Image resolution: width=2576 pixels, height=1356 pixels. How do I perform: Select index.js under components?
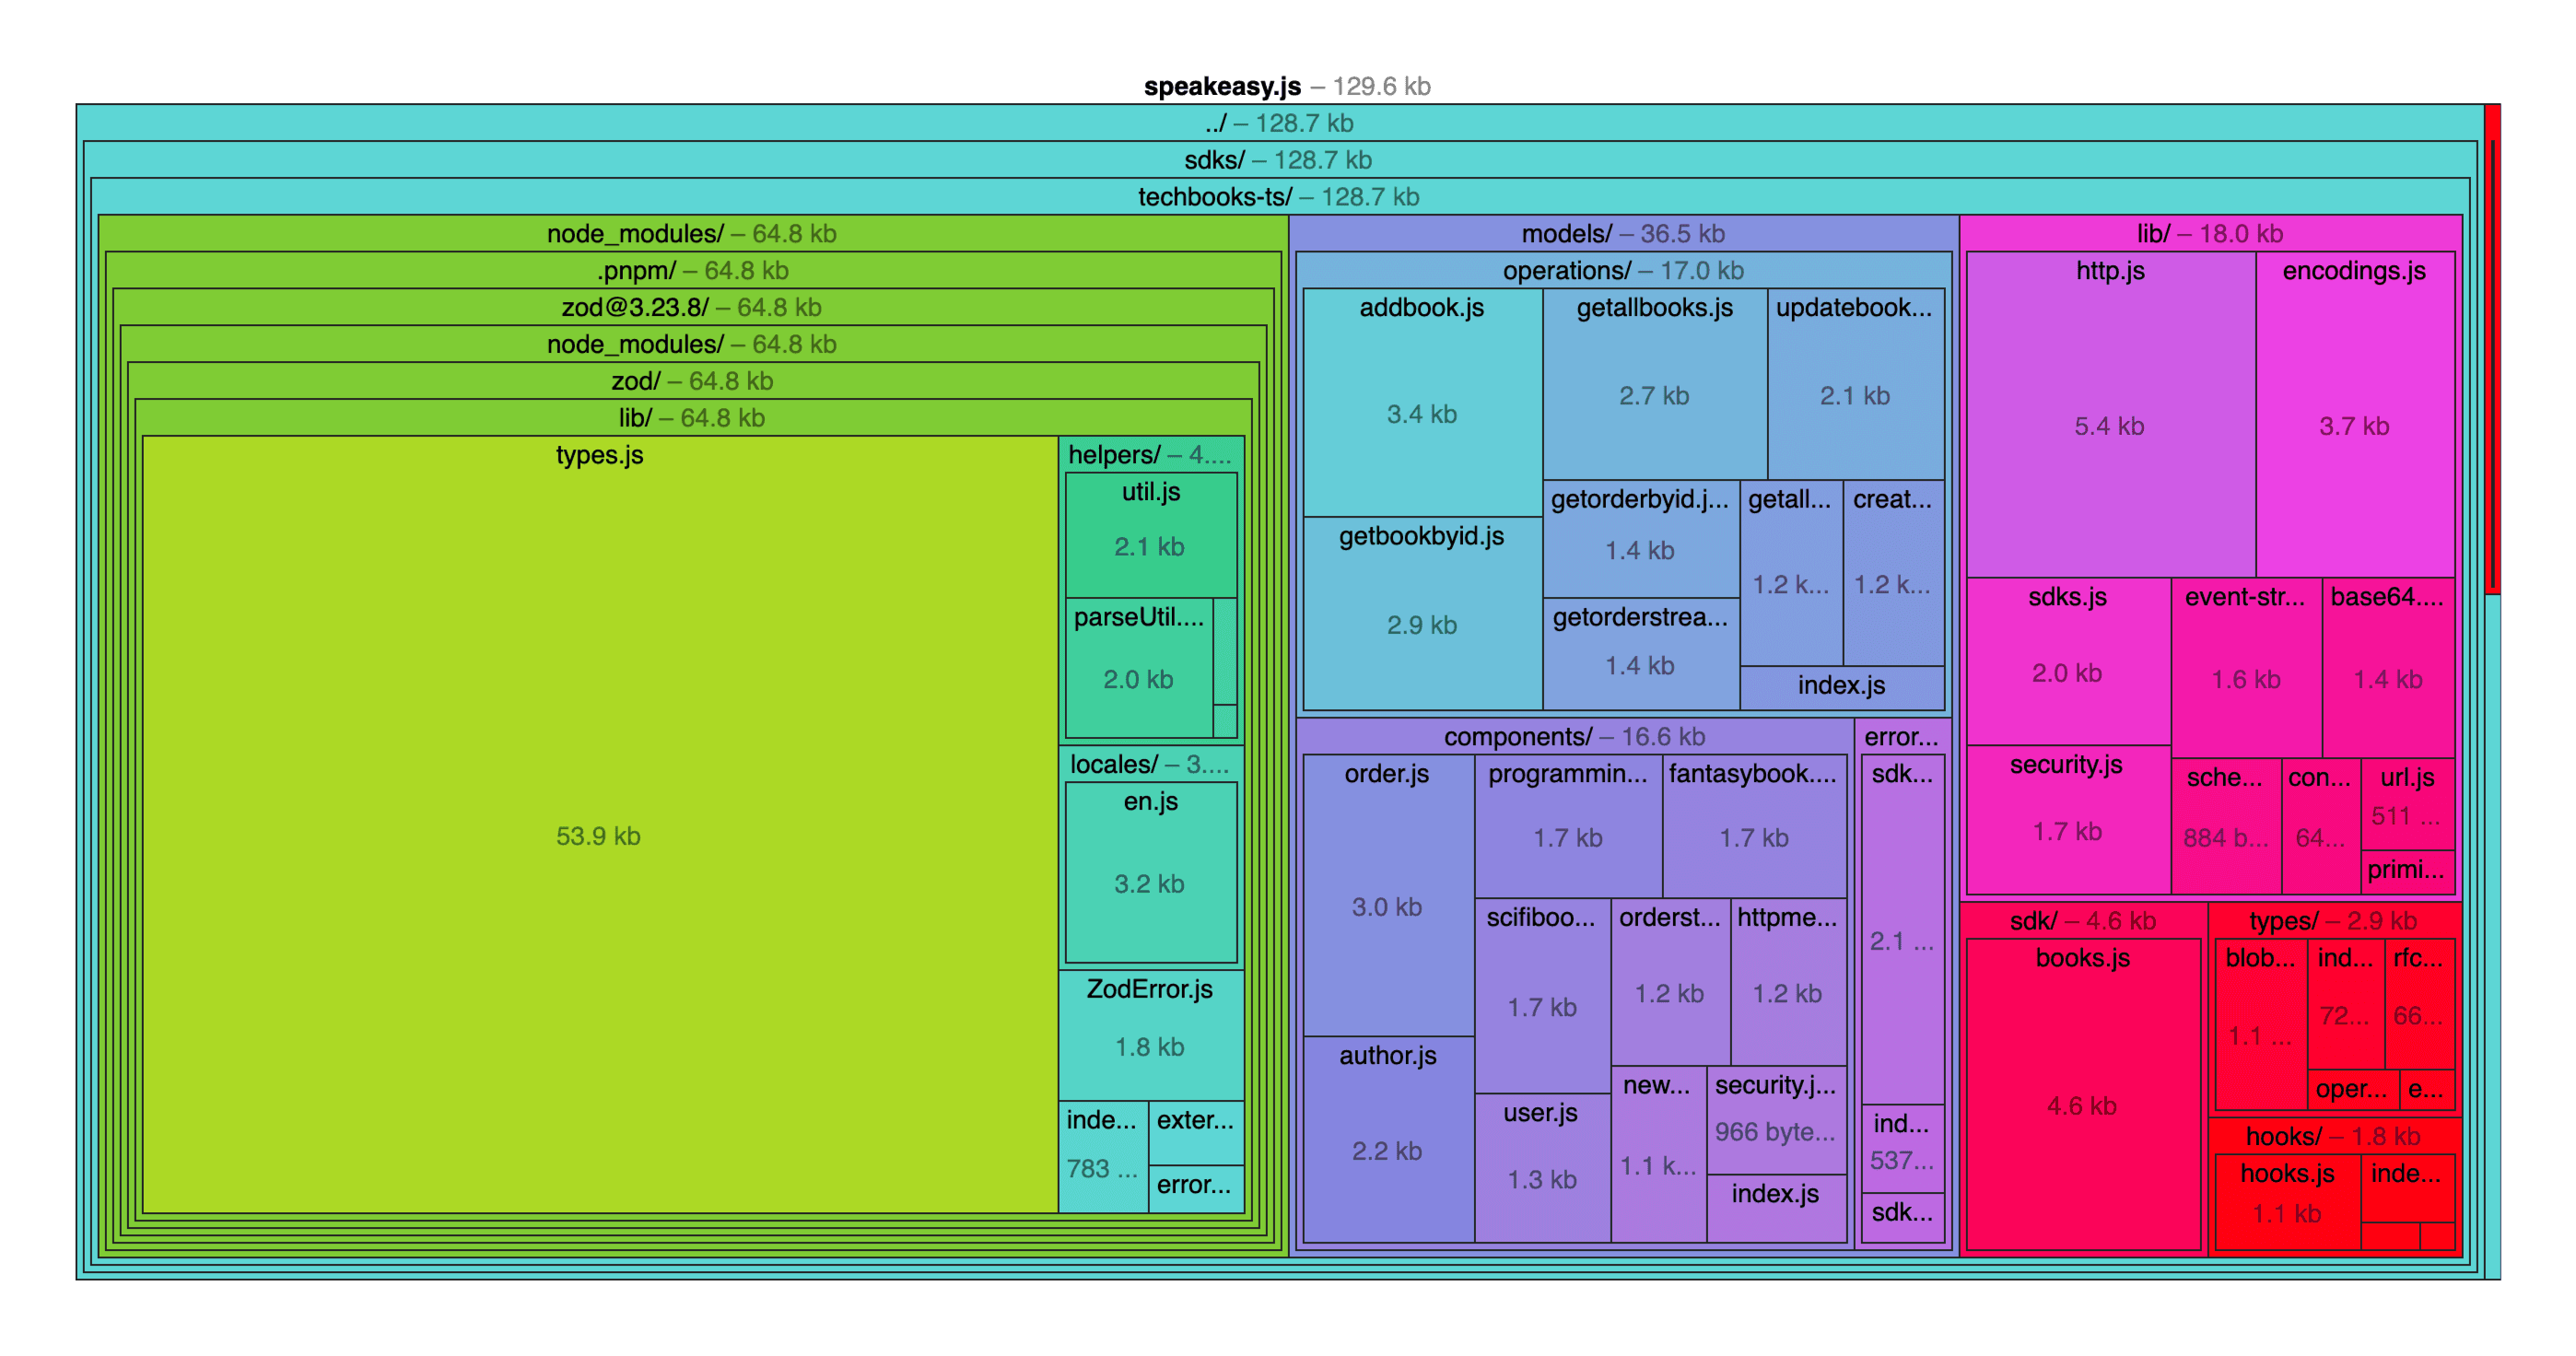(x=1776, y=1208)
